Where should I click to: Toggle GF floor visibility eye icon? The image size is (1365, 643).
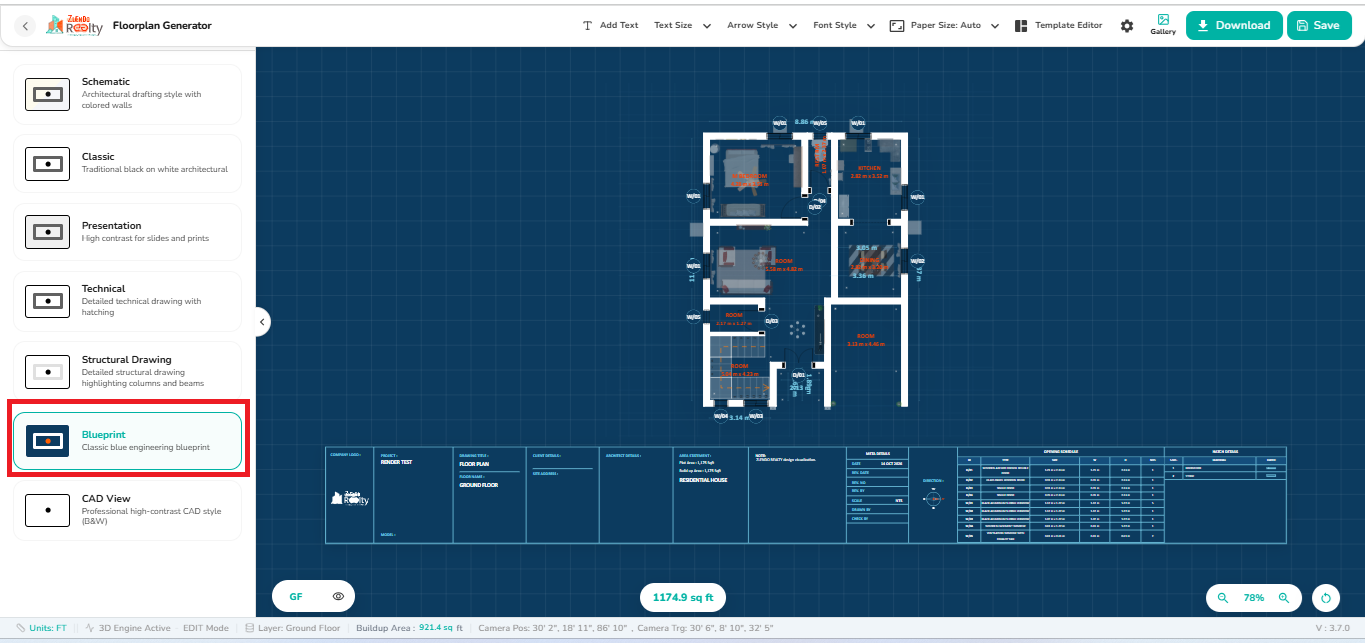338,597
